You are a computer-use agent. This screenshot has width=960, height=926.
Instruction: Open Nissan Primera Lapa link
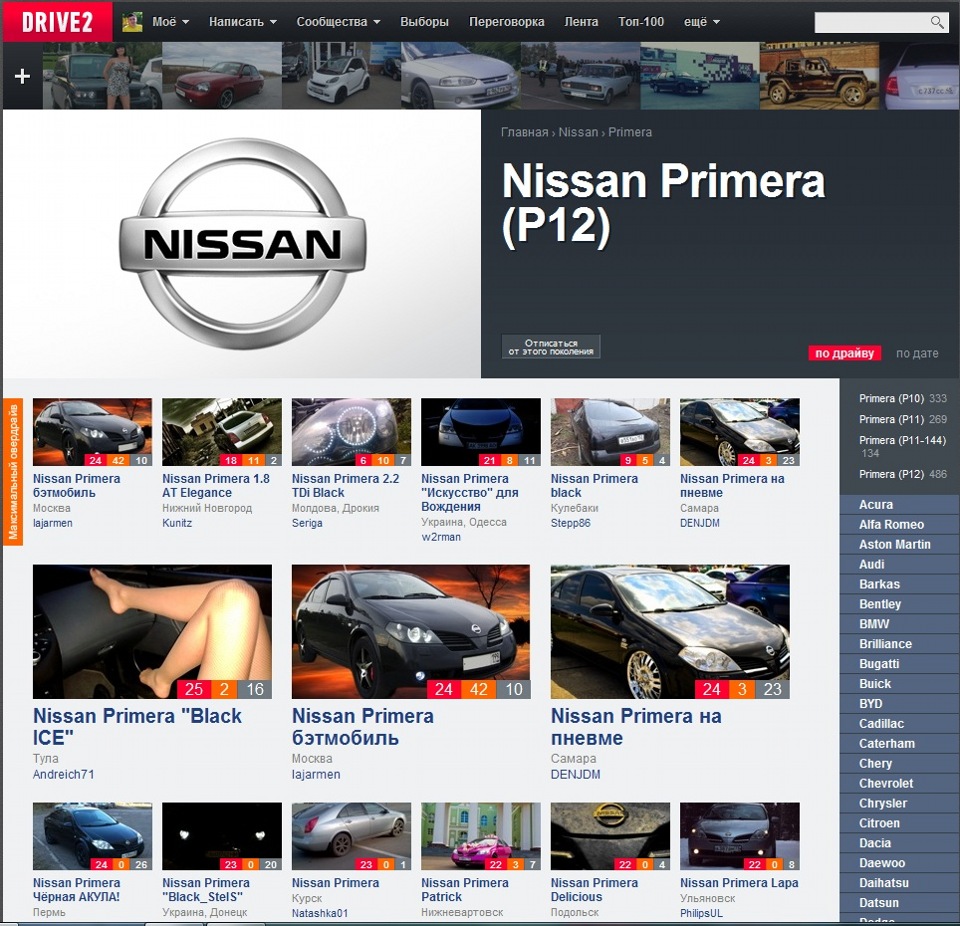(739, 883)
